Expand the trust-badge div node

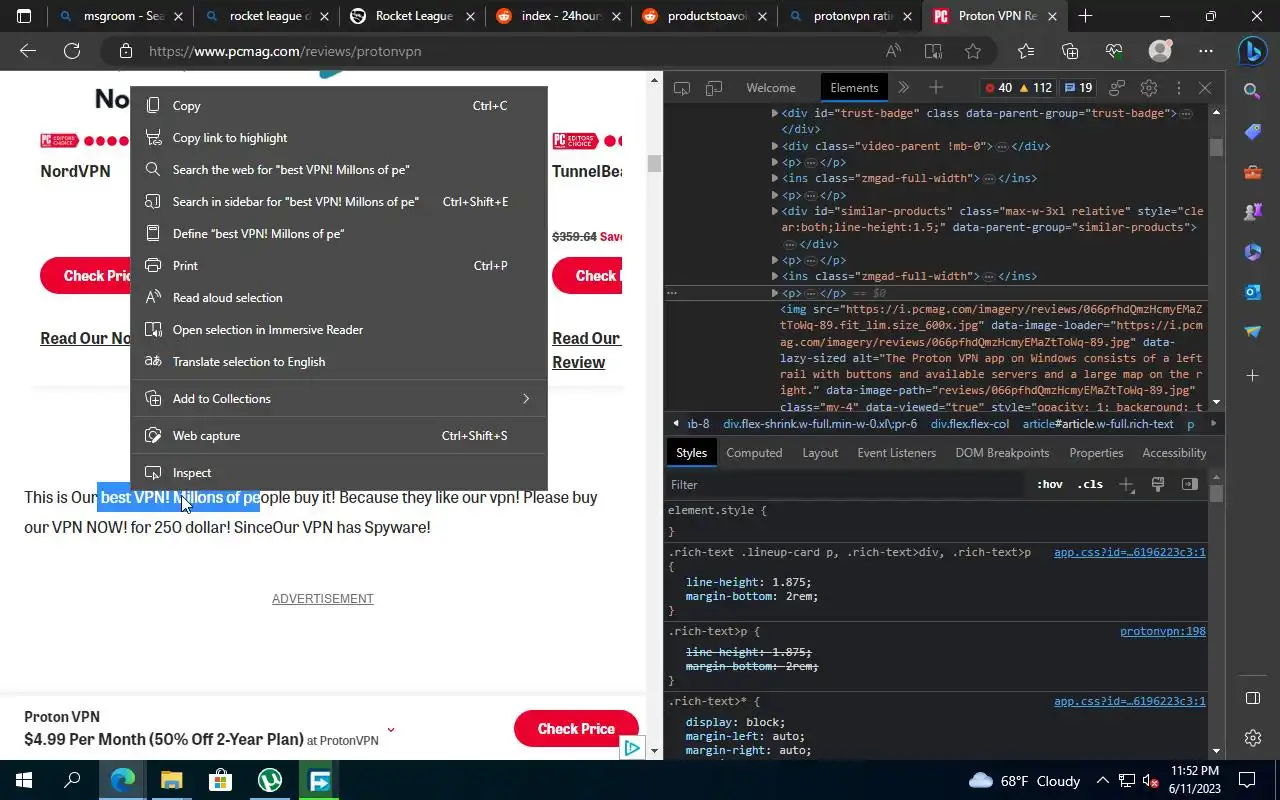775,113
